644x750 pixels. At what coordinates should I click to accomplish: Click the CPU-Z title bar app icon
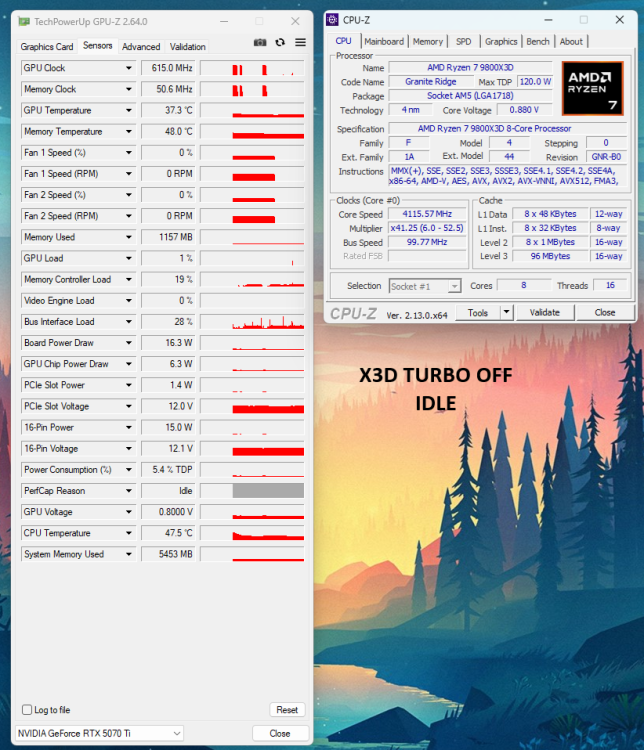(332, 20)
